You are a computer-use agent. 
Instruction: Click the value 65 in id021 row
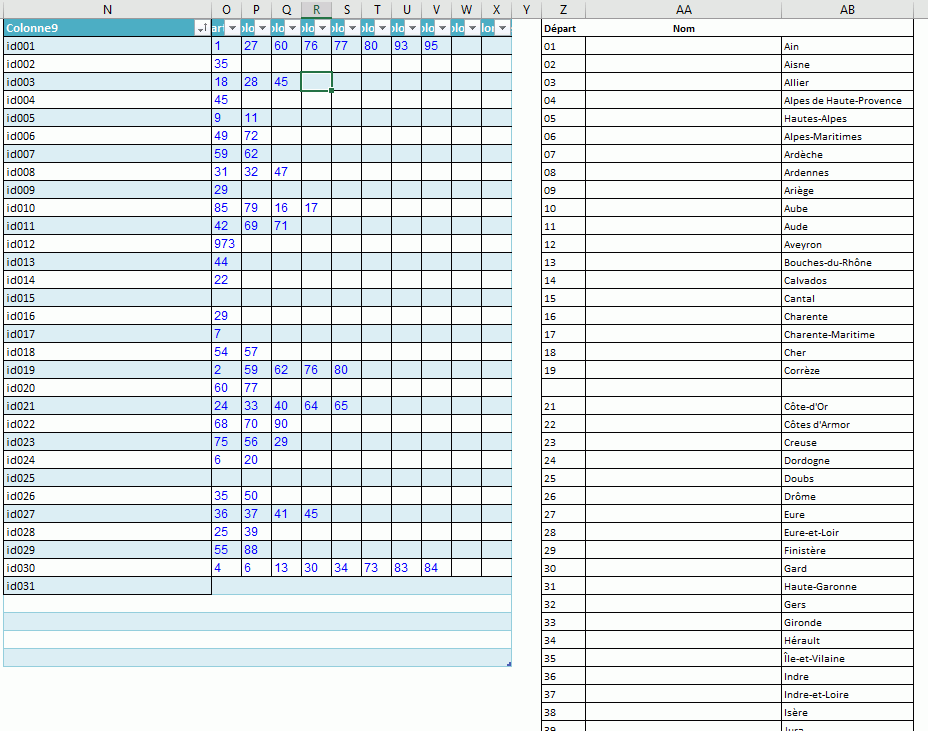(x=347, y=406)
